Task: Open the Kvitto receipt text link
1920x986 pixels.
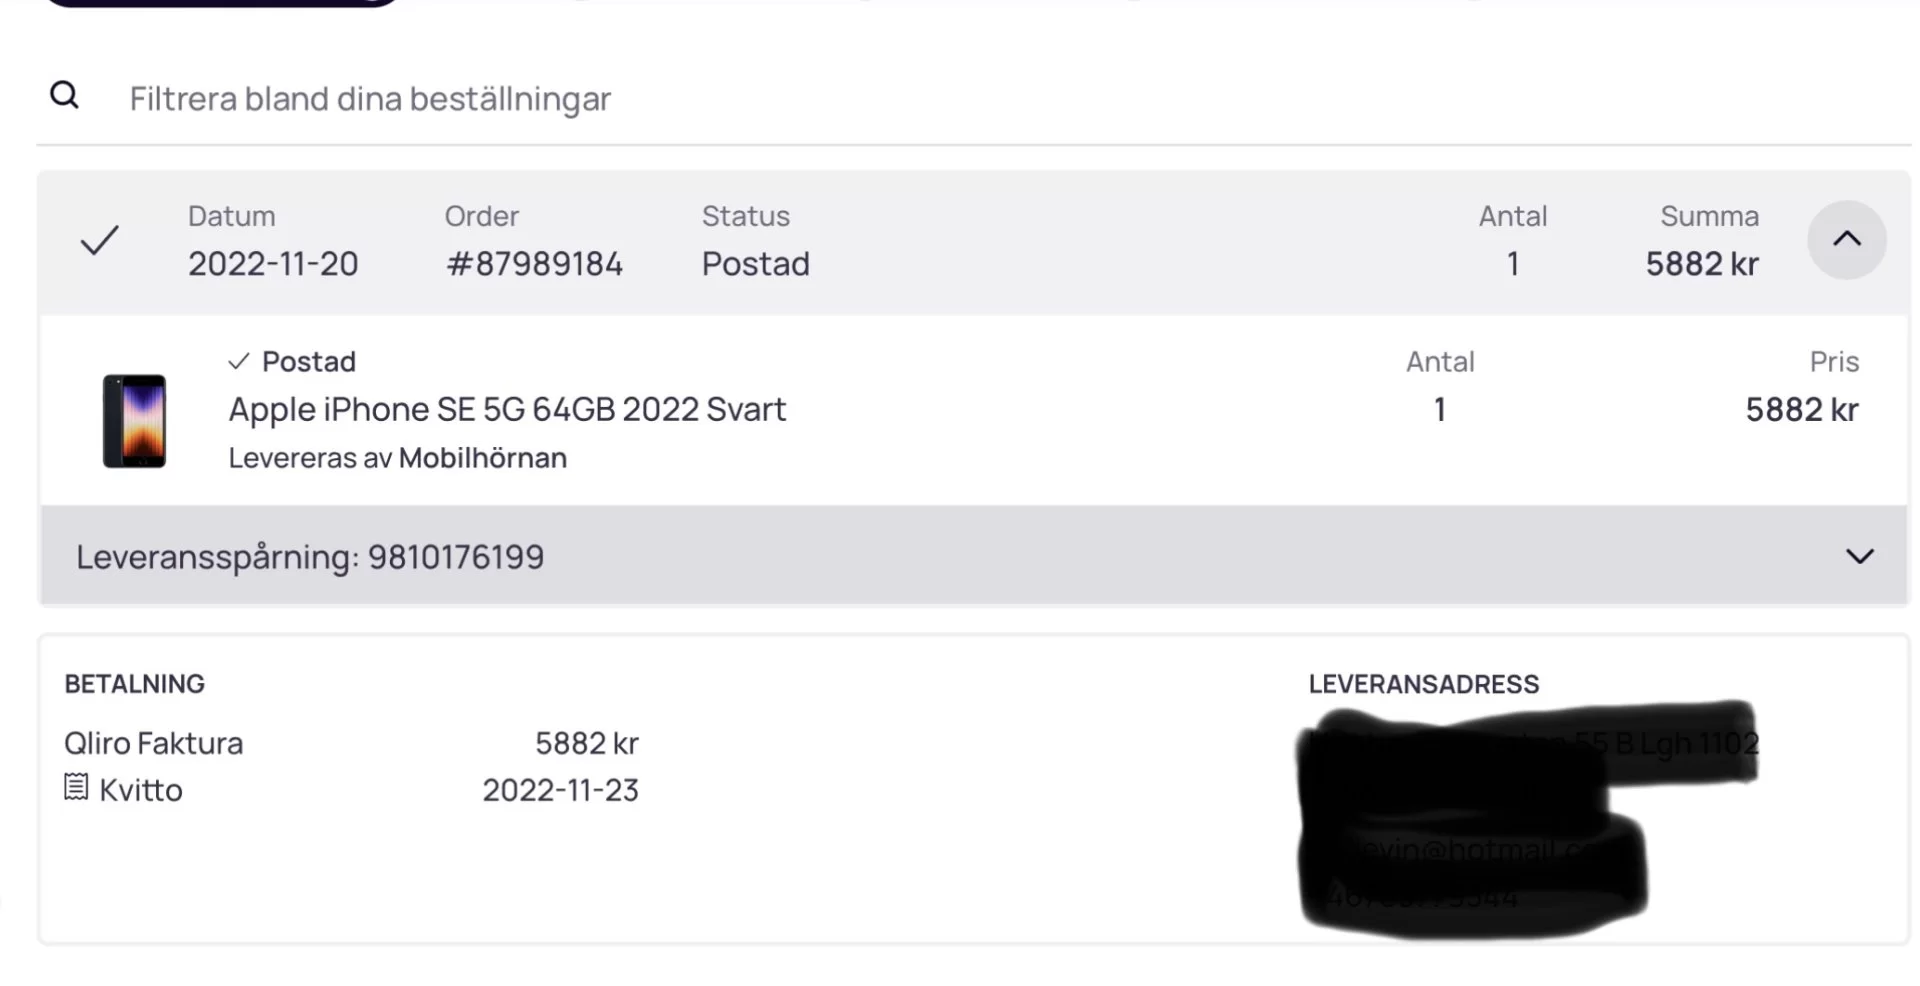Action: click(x=141, y=791)
